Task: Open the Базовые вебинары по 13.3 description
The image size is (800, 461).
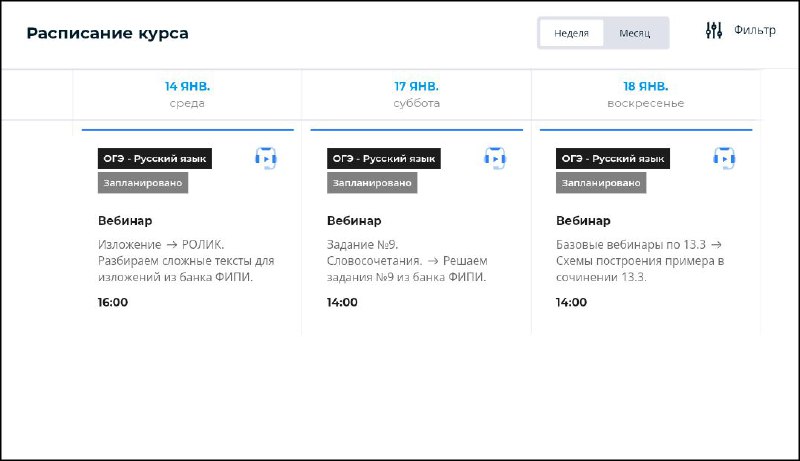Action: 640,260
